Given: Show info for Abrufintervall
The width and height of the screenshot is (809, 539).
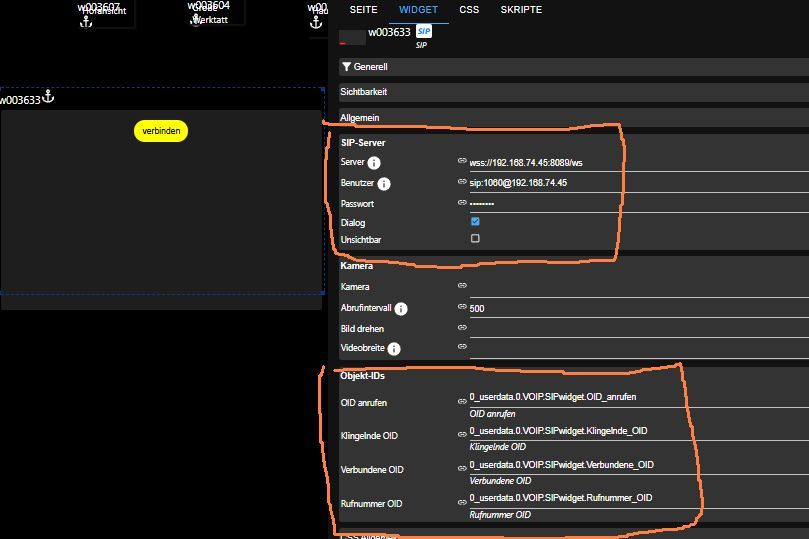Looking at the screenshot, I should click(x=401, y=309).
